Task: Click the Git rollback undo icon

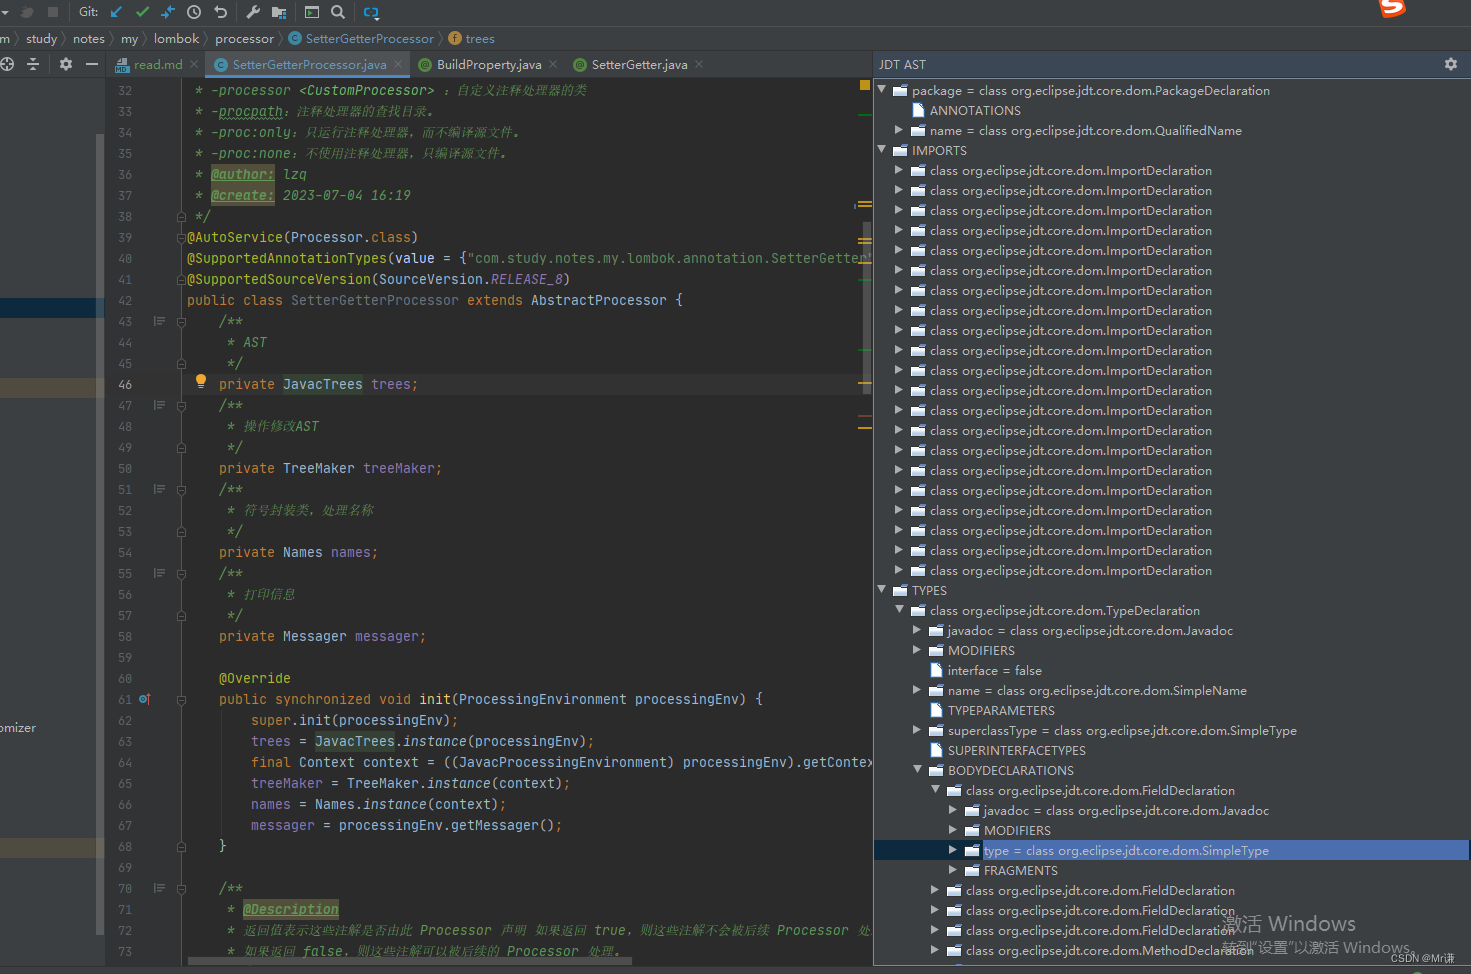Action: pos(221,12)
